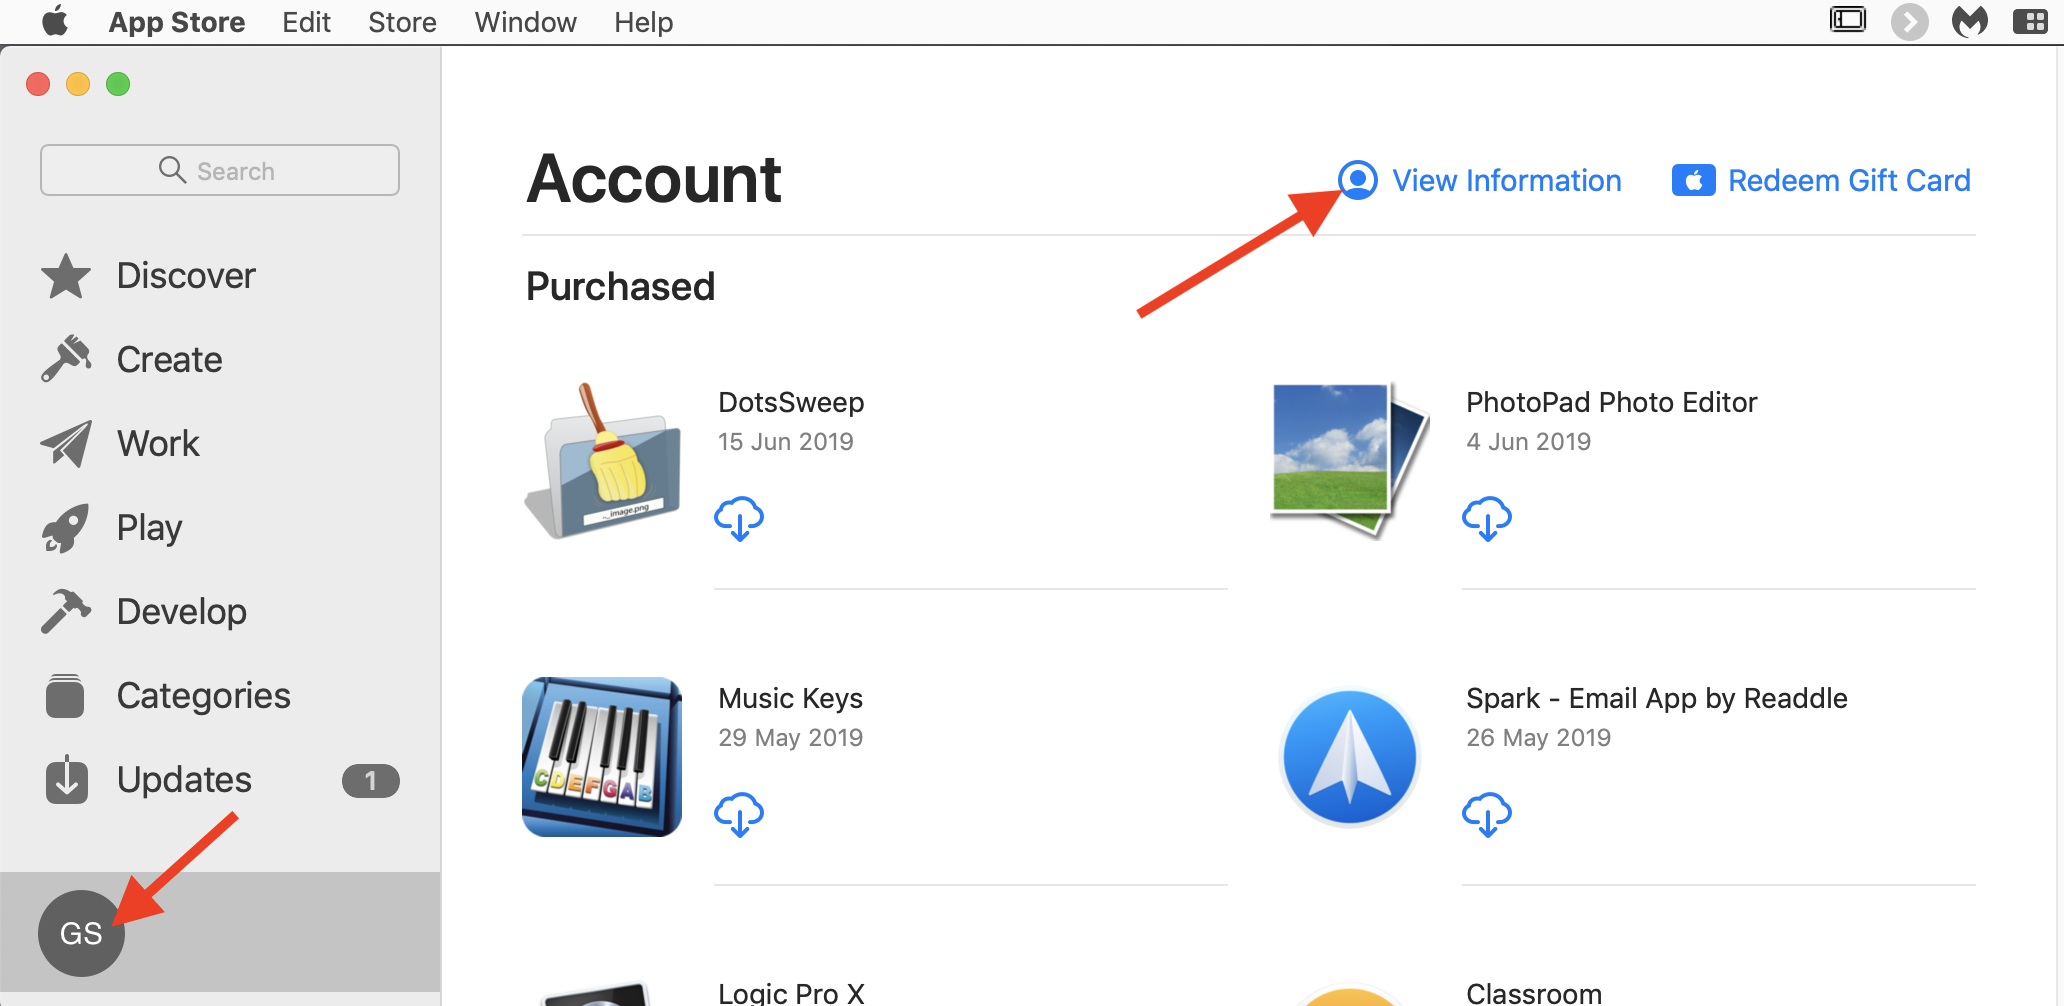Click the Classroom app title
Viewport: 2064px width, 1006px height.
click(x=1534, y=993)
